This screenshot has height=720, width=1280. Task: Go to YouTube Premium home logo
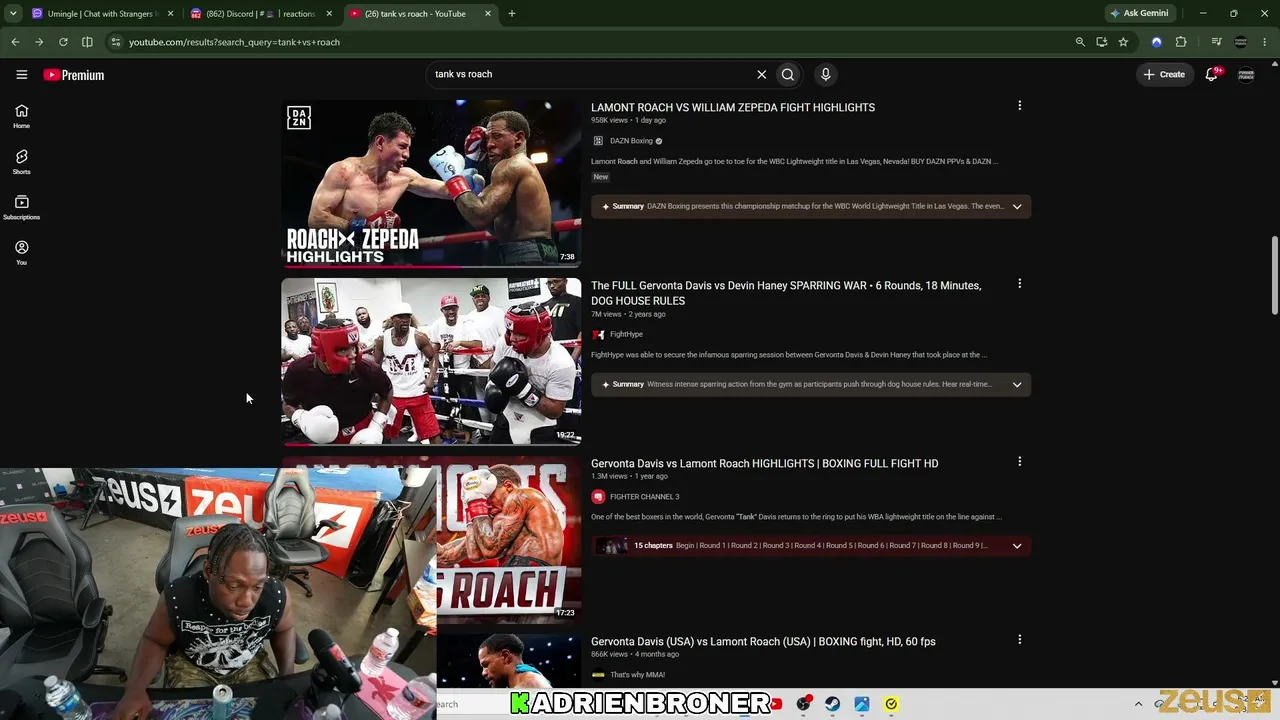point(74,75)
